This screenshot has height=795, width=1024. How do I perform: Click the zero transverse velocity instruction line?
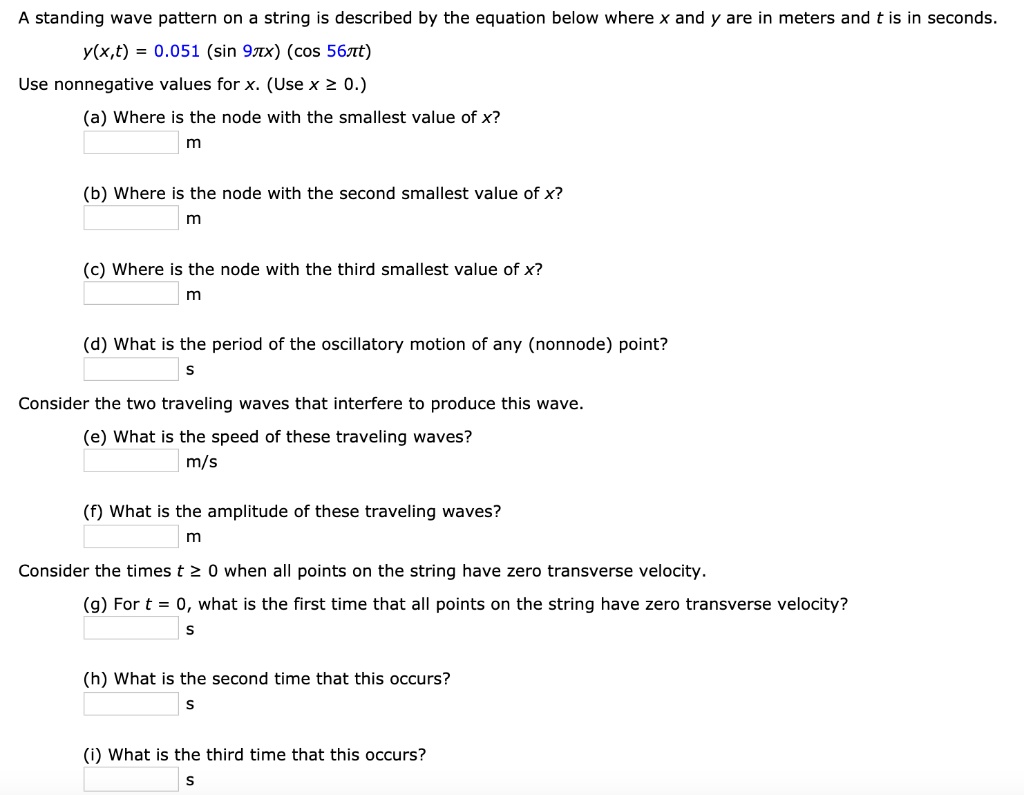click(x=362, y=571)
